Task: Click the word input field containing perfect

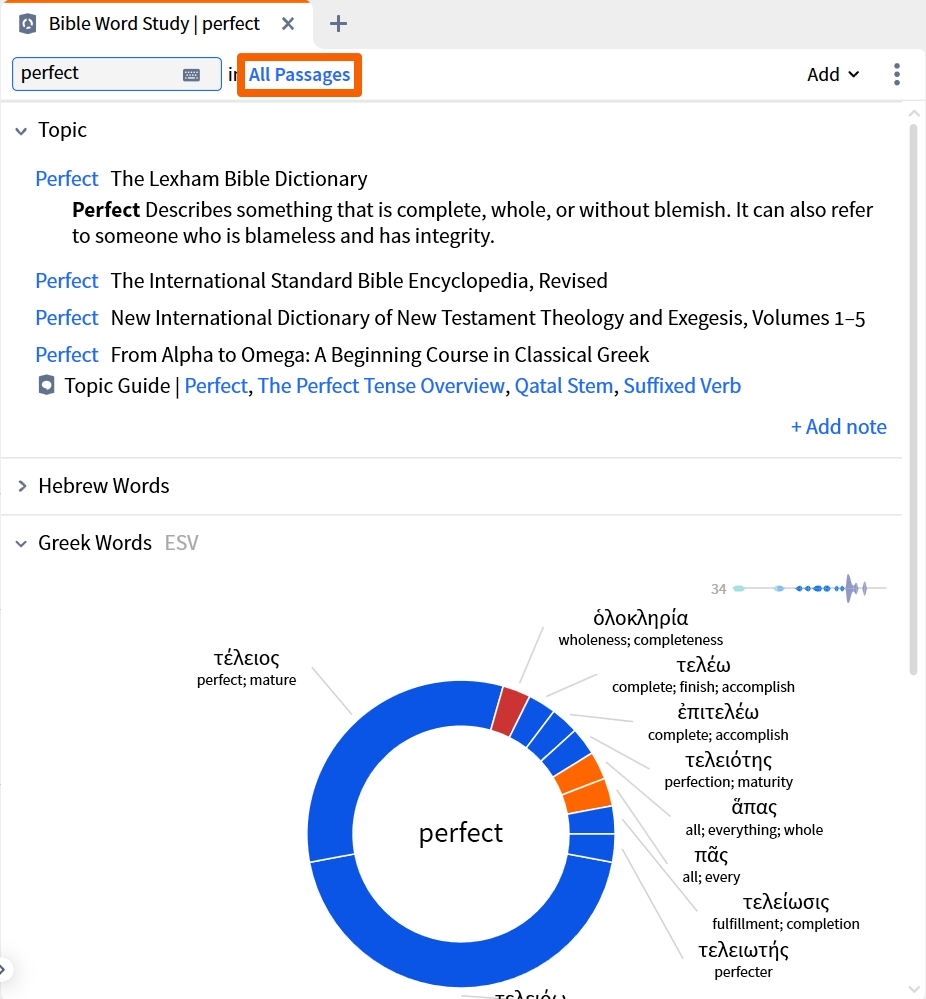Action: pyautogui.click(x=117, y=74)
